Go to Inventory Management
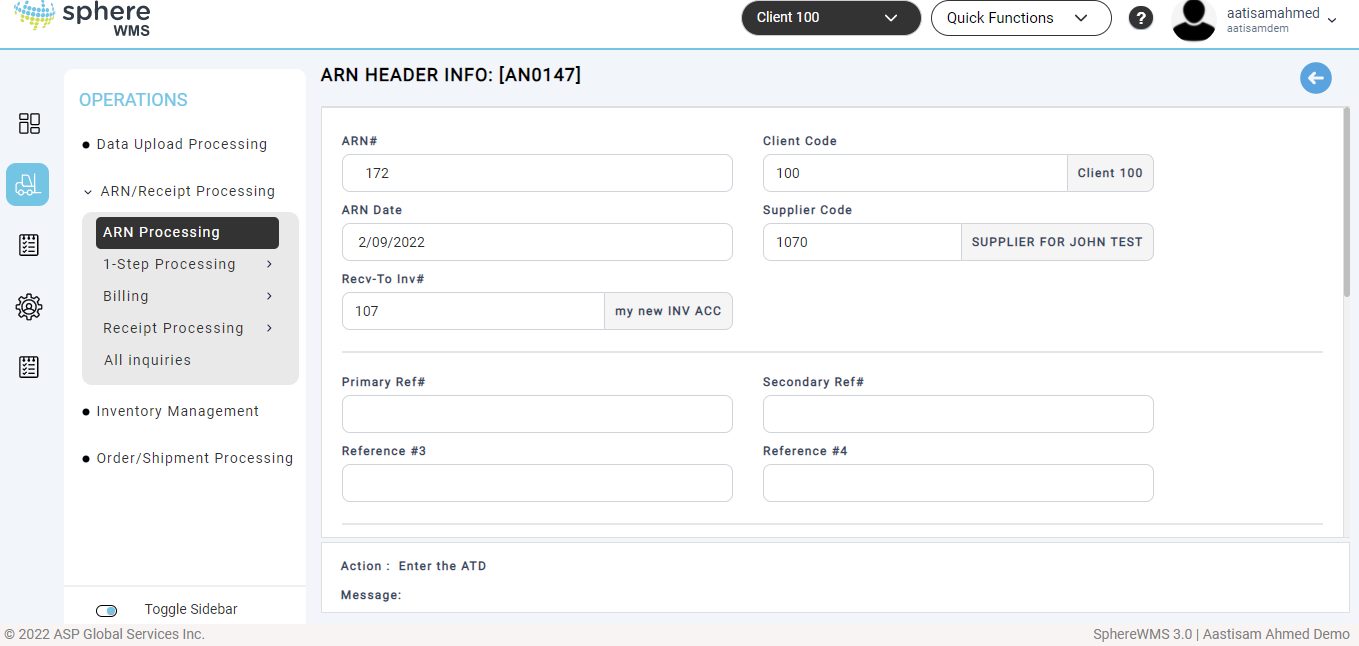Viewport: 1359px width, 646px height. [x=177, y=411]
